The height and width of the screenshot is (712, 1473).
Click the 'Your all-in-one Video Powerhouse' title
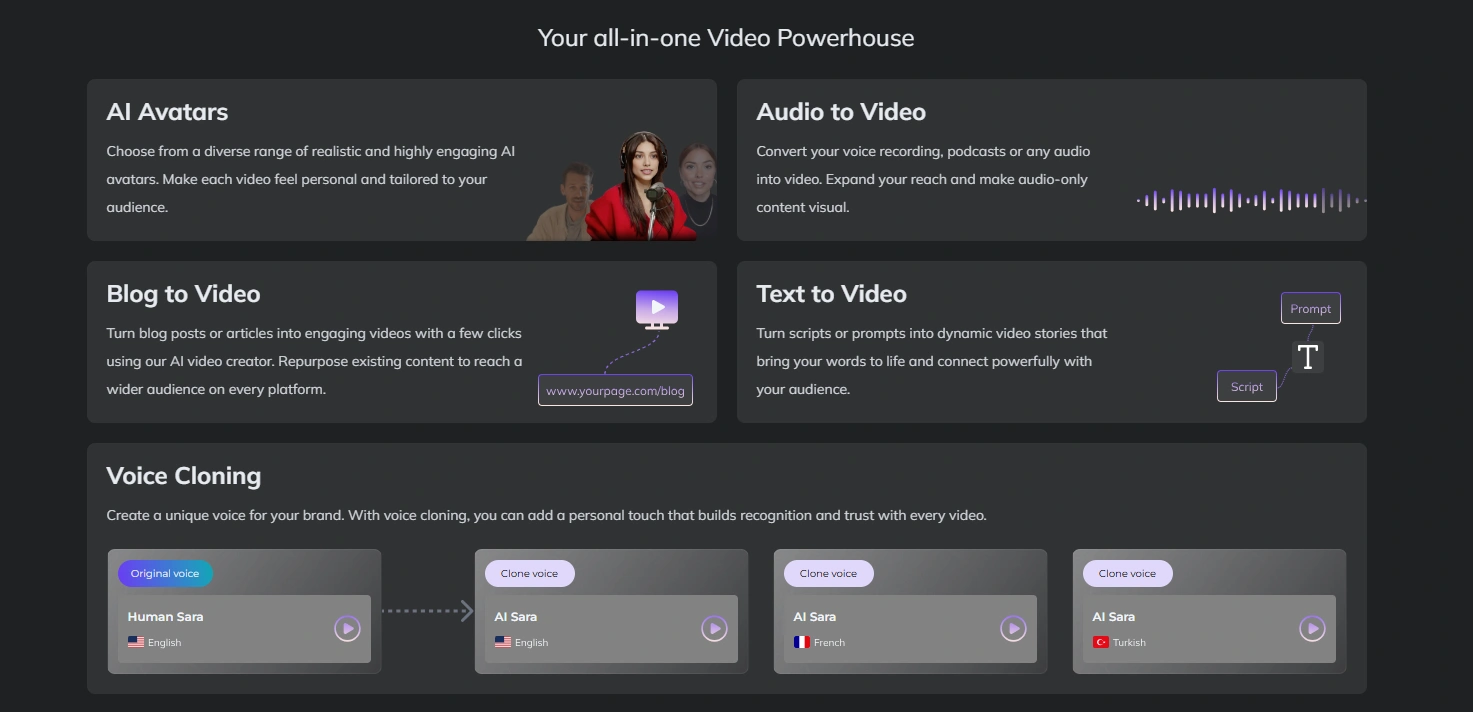[x=726, y=38]
